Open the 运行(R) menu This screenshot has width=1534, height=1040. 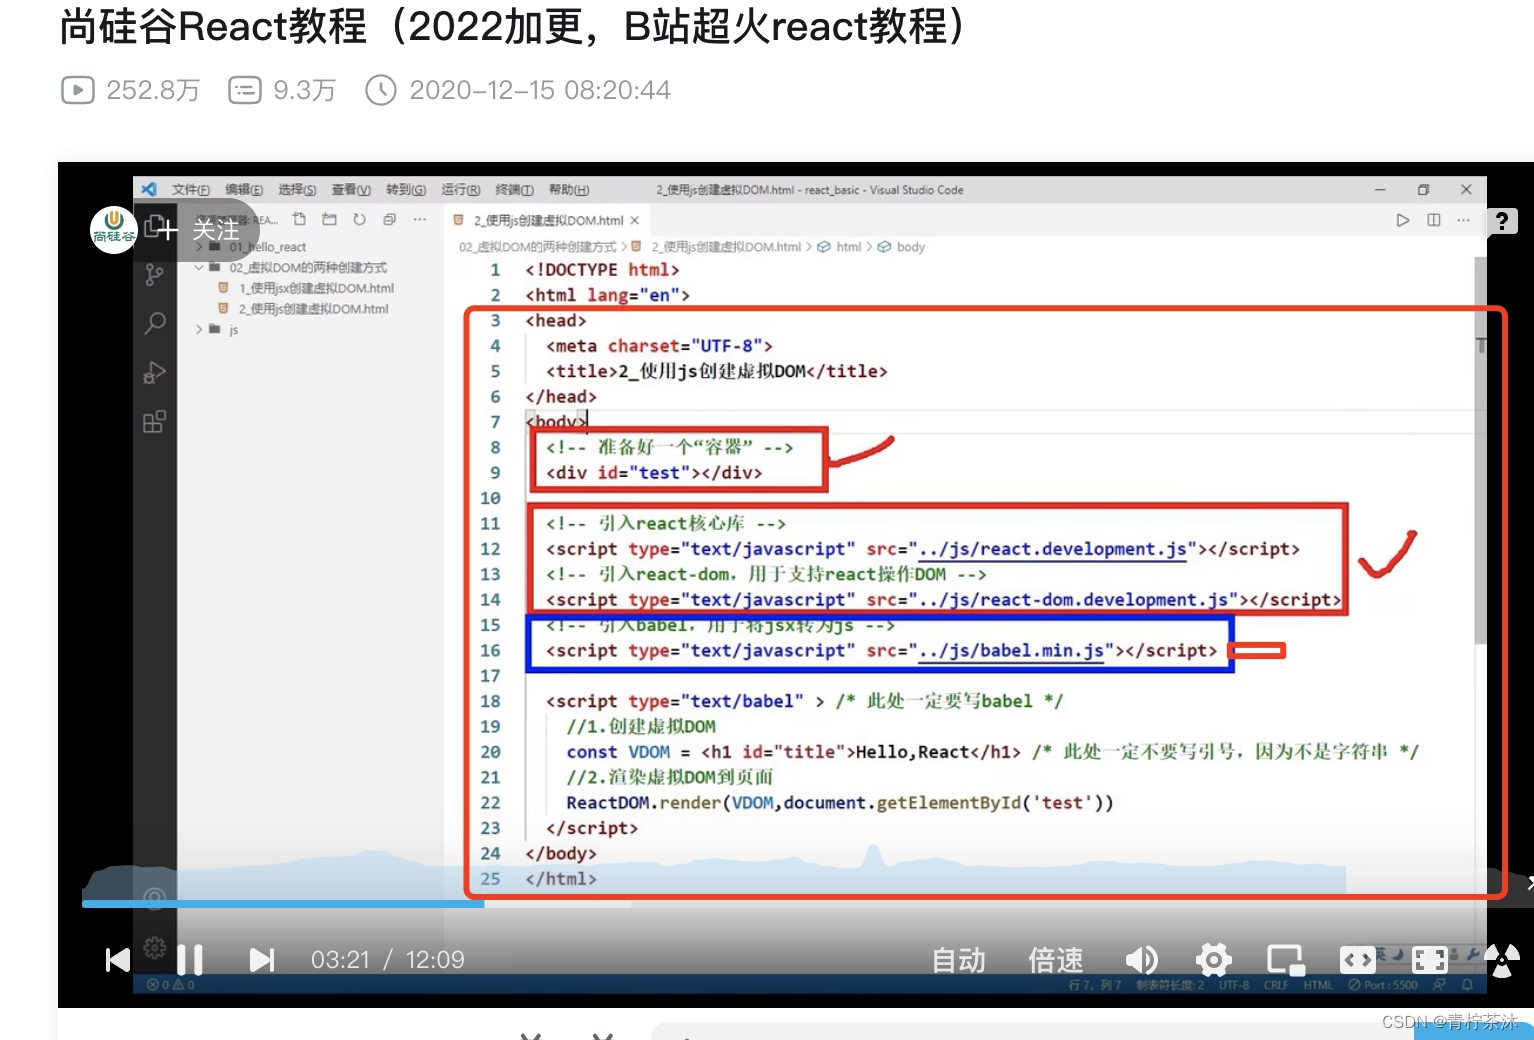click(x=459, y=190)
